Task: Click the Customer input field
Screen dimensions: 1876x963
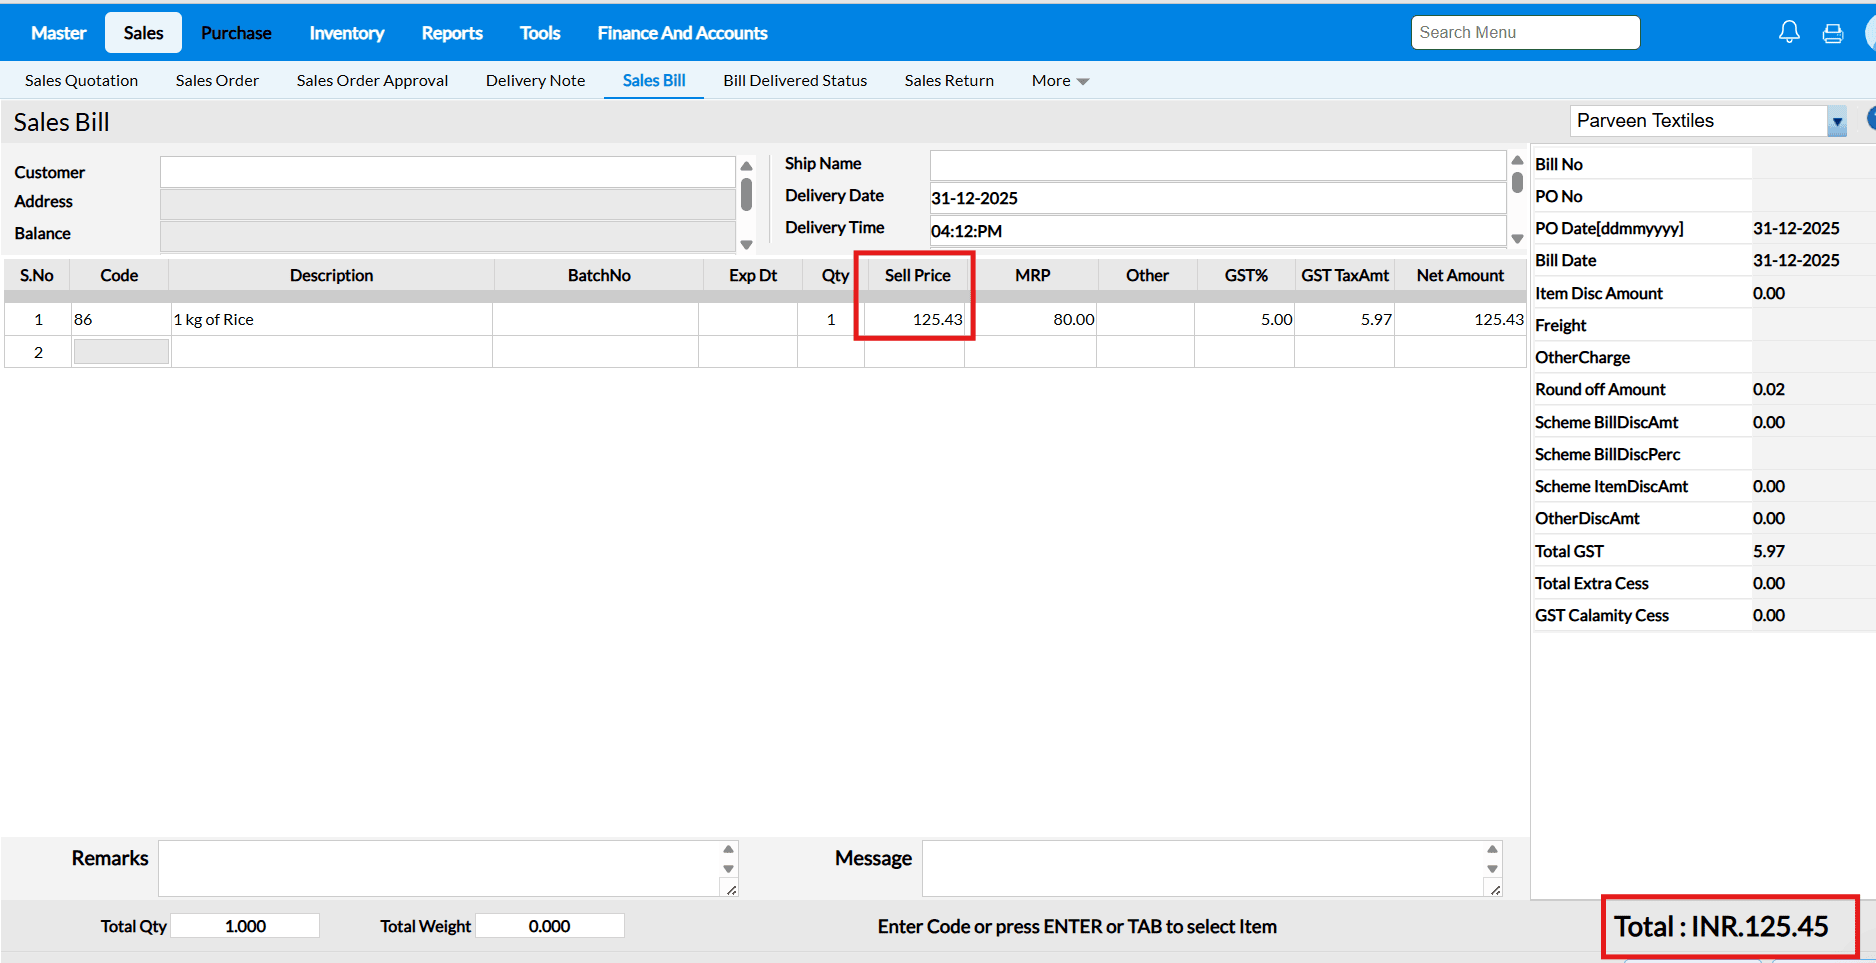Action: pos(447,172)
